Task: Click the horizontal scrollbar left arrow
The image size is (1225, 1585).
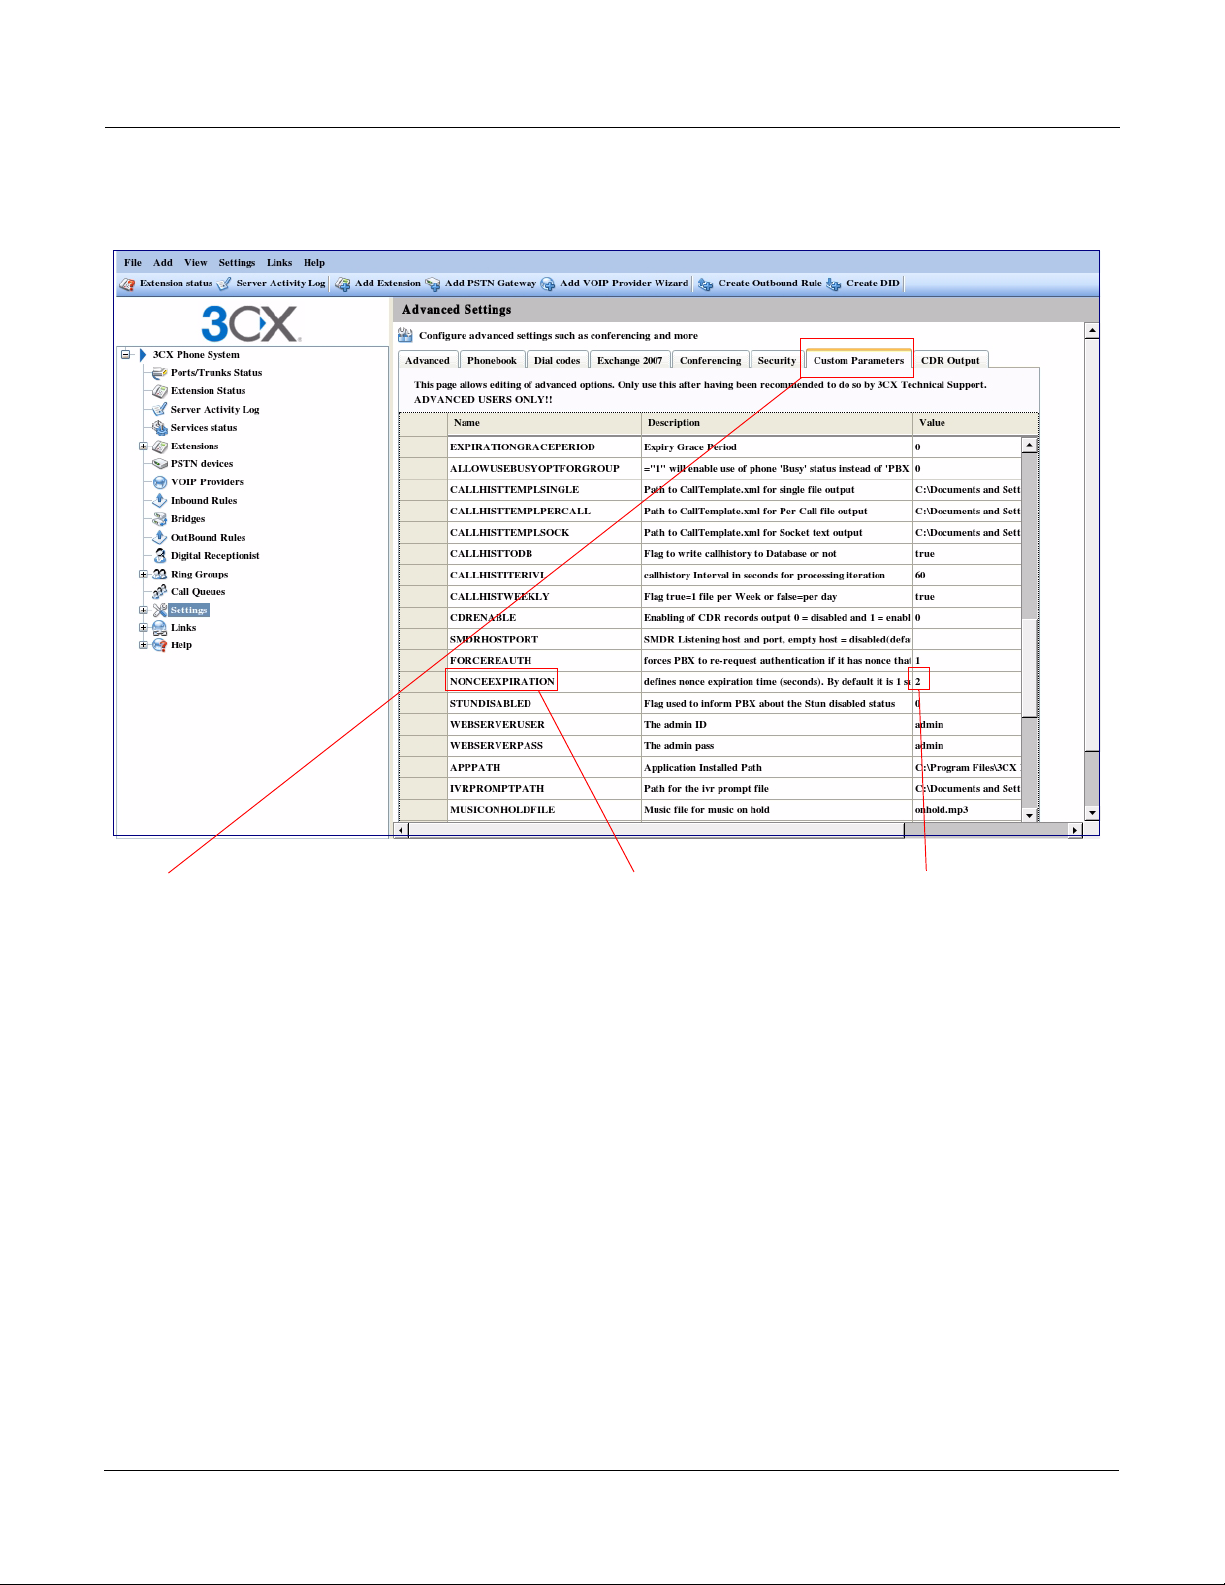Action: (x=401, y=830)
